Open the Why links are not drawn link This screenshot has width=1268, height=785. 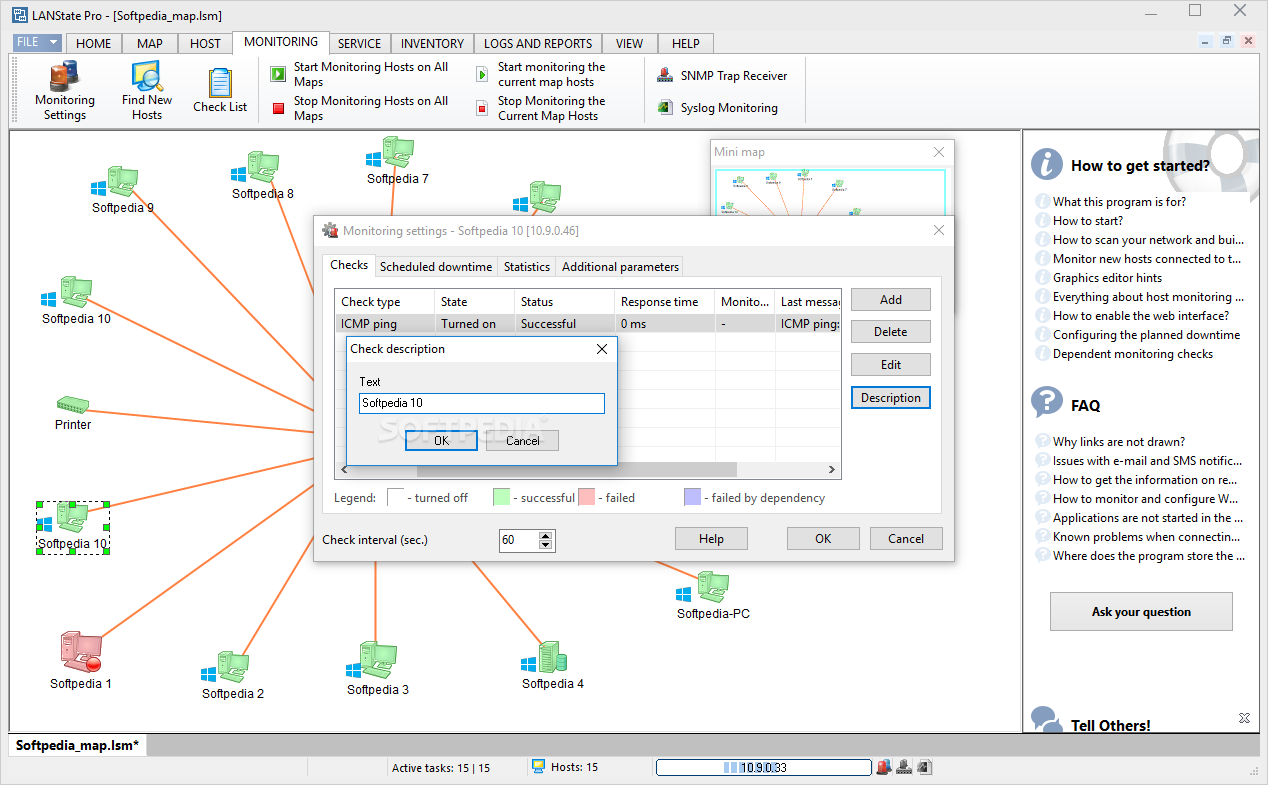1118,441
